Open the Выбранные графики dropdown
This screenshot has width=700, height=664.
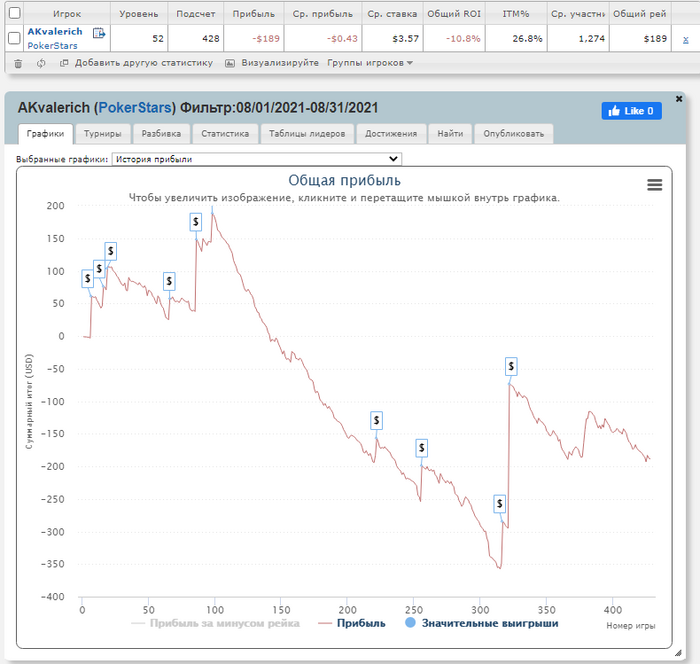point(257,159)
